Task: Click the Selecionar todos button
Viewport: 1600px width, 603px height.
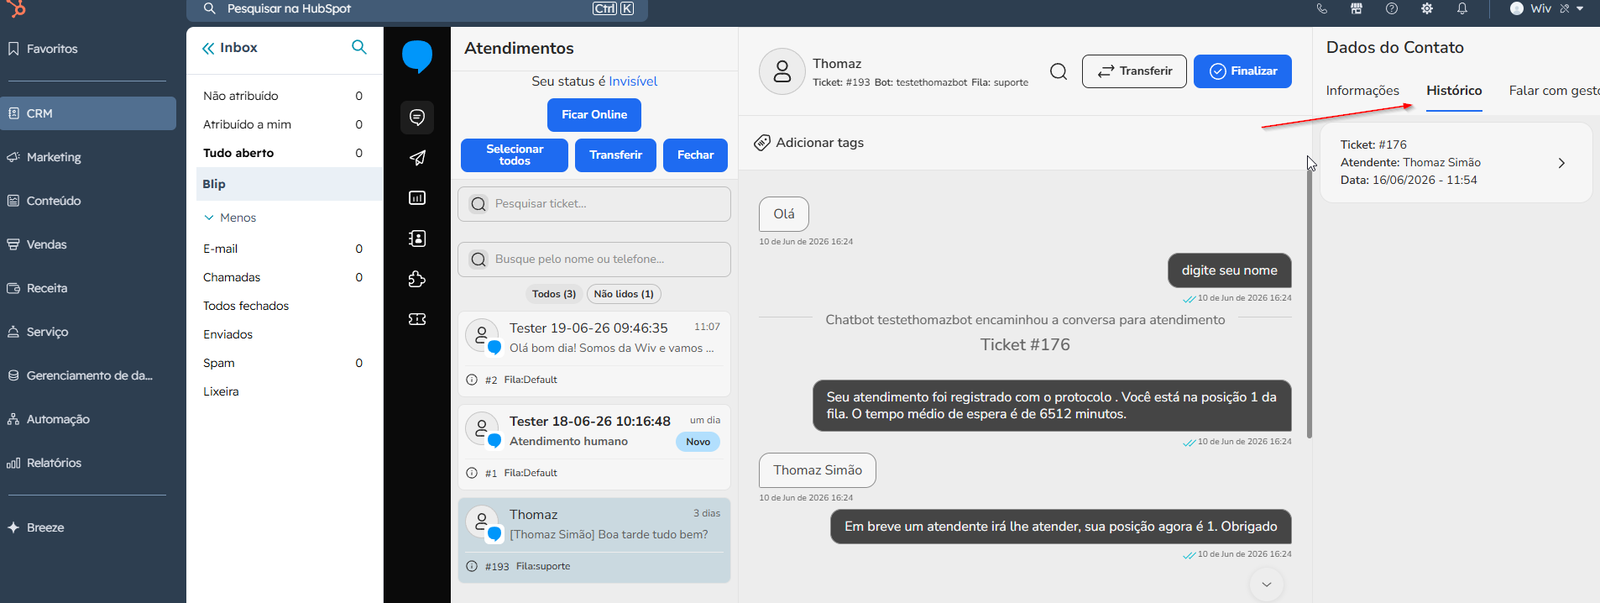Action: pyautogui.click(x=514, y=155)
